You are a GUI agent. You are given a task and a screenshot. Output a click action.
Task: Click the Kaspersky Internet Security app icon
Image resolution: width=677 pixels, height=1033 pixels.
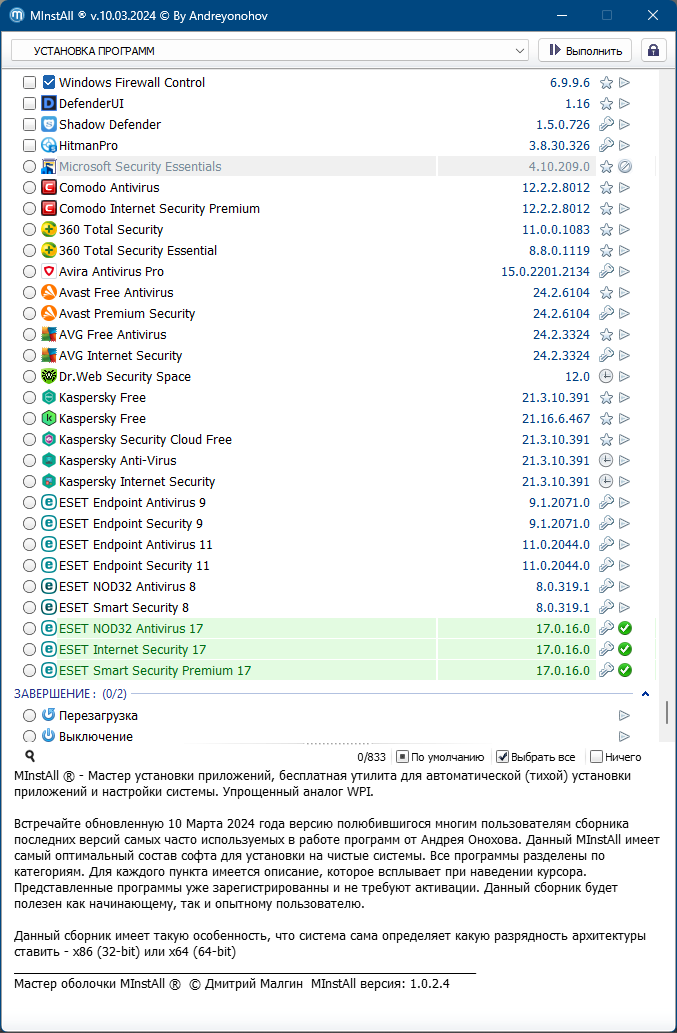[49, 482]
